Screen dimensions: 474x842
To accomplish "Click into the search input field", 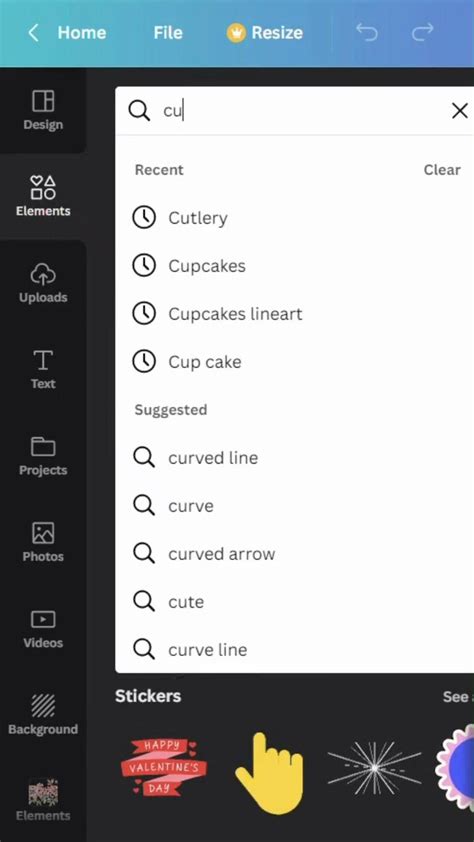I will (x=303, y=111).
